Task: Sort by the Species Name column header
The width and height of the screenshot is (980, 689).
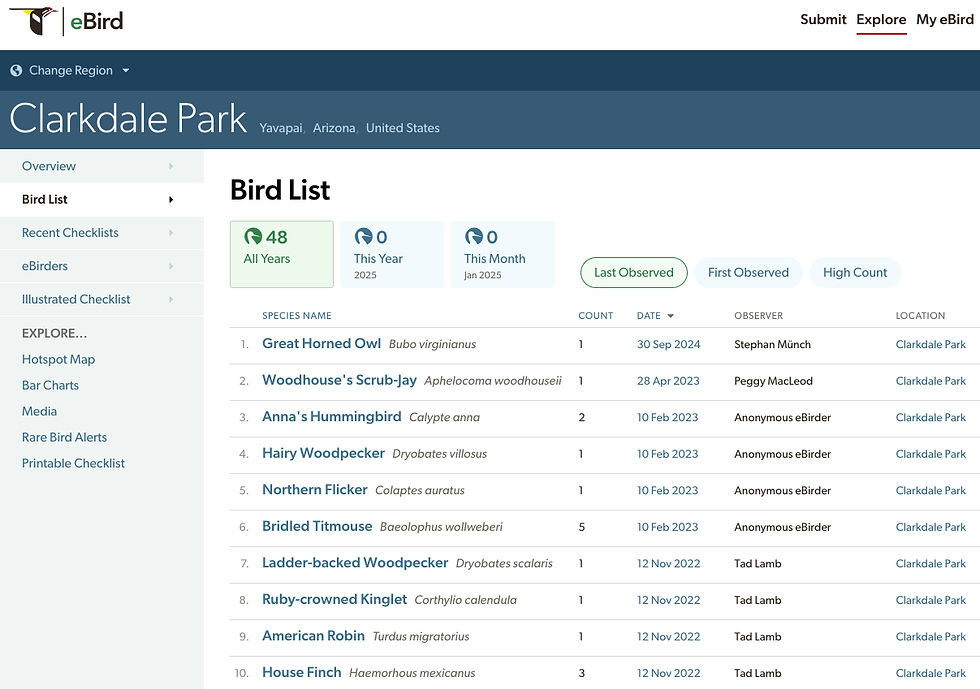Action: pyautogui.click(x=296, y=316)
